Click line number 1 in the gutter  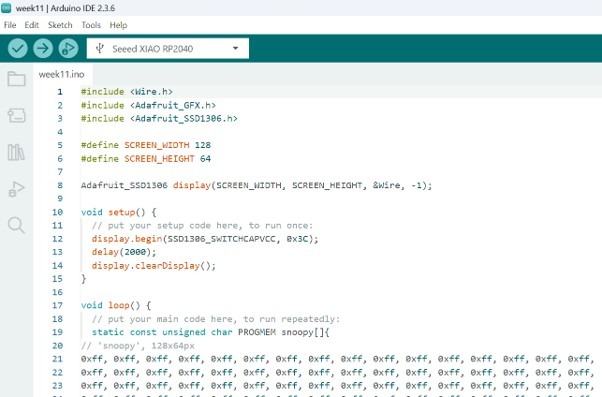tap(60, 92)
